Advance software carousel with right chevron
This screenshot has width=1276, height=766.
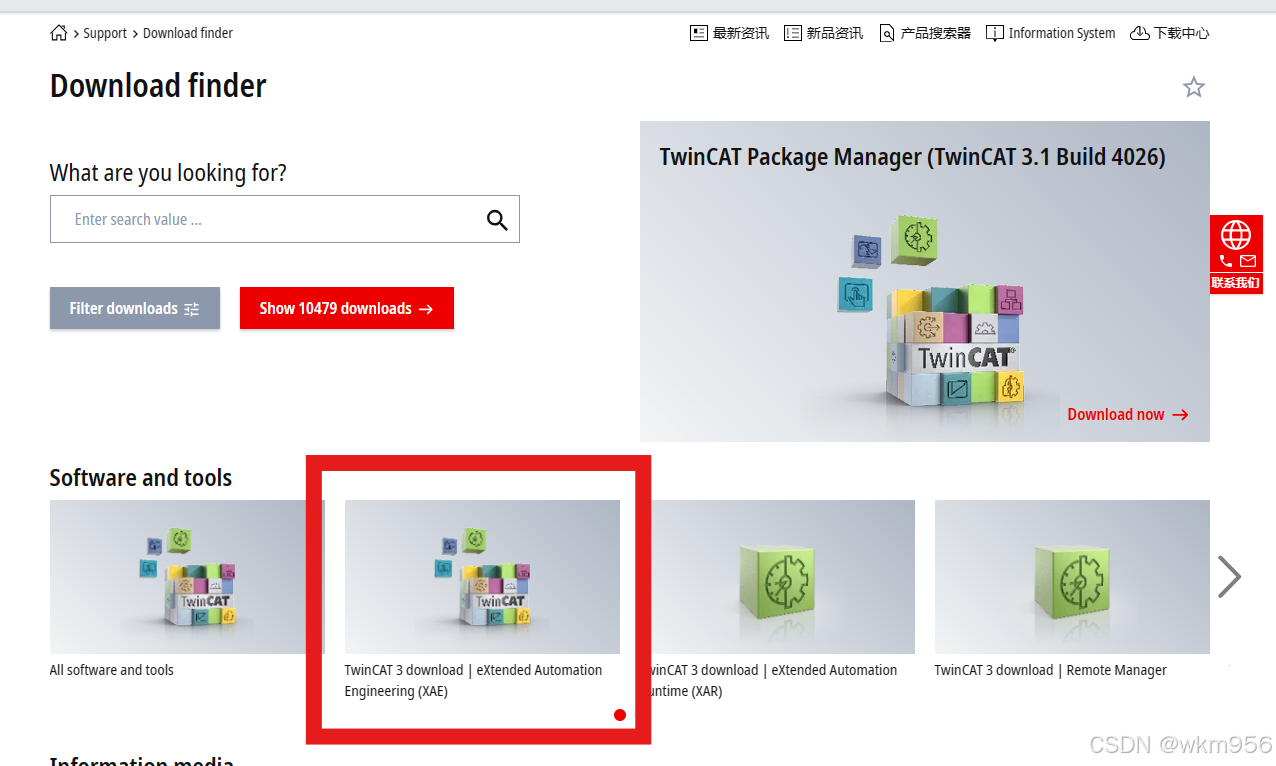coord(1230,576)
